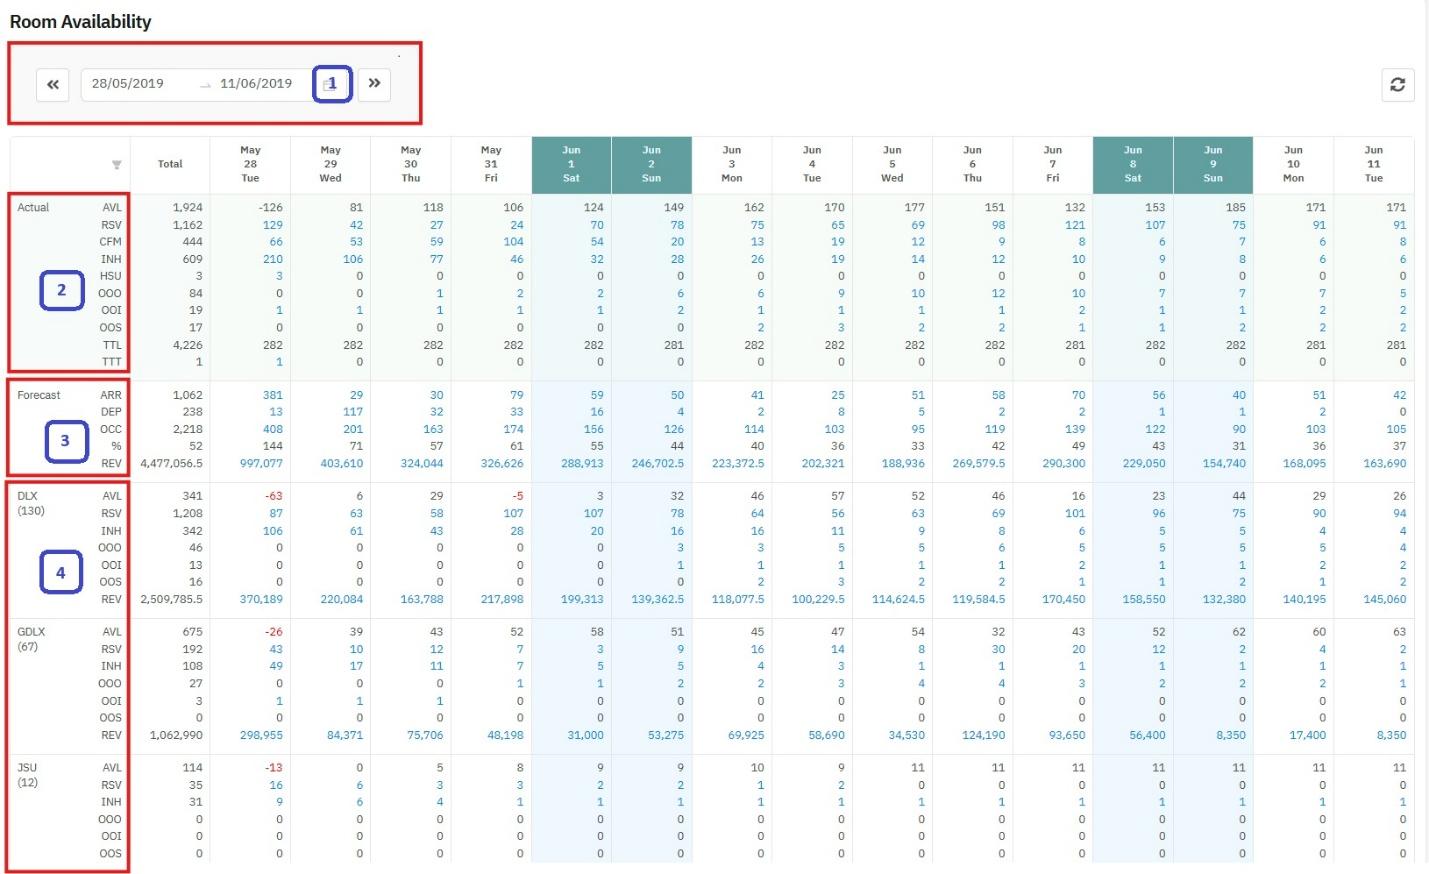Go to the next date range
Screen dimensions: 1429x874
point(374,84)
